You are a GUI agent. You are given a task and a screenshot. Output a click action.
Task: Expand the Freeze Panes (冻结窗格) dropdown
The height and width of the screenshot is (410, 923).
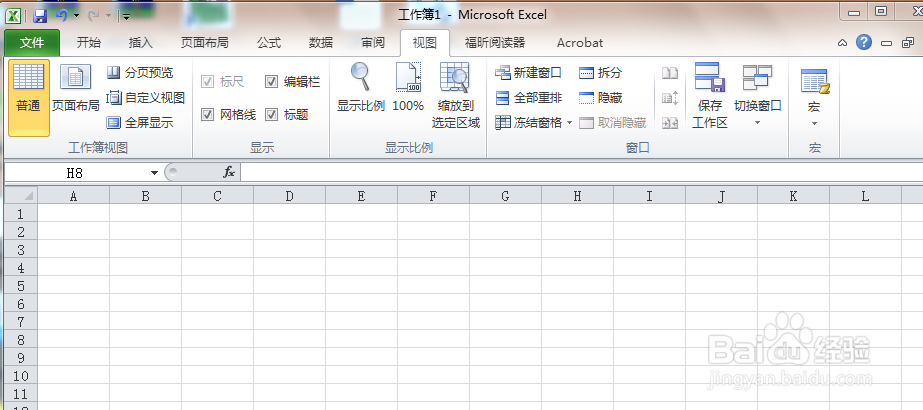[x=570, y=122]
